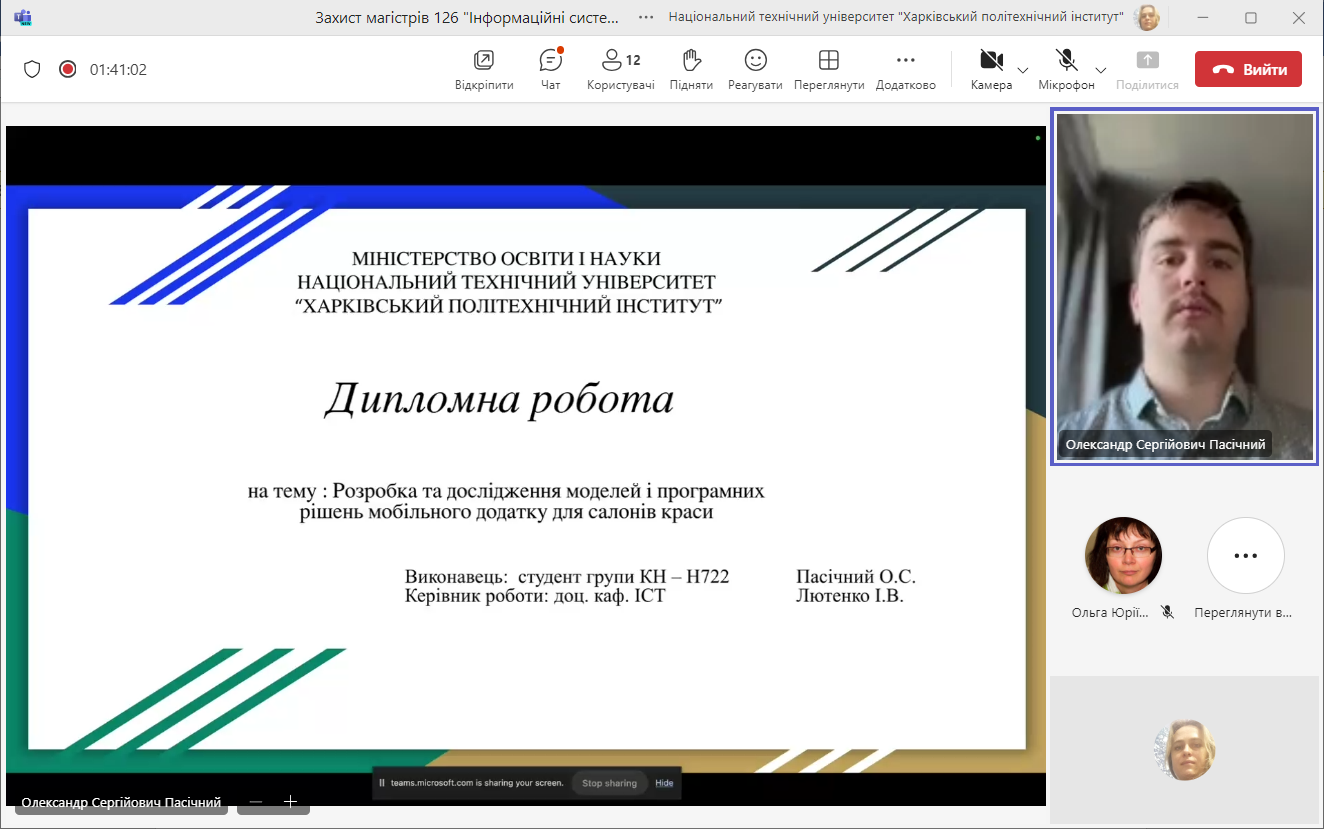The height and width of the screenshot is (829, 1324).
Task: Unmute the microphone
Action: point(1065,68)
